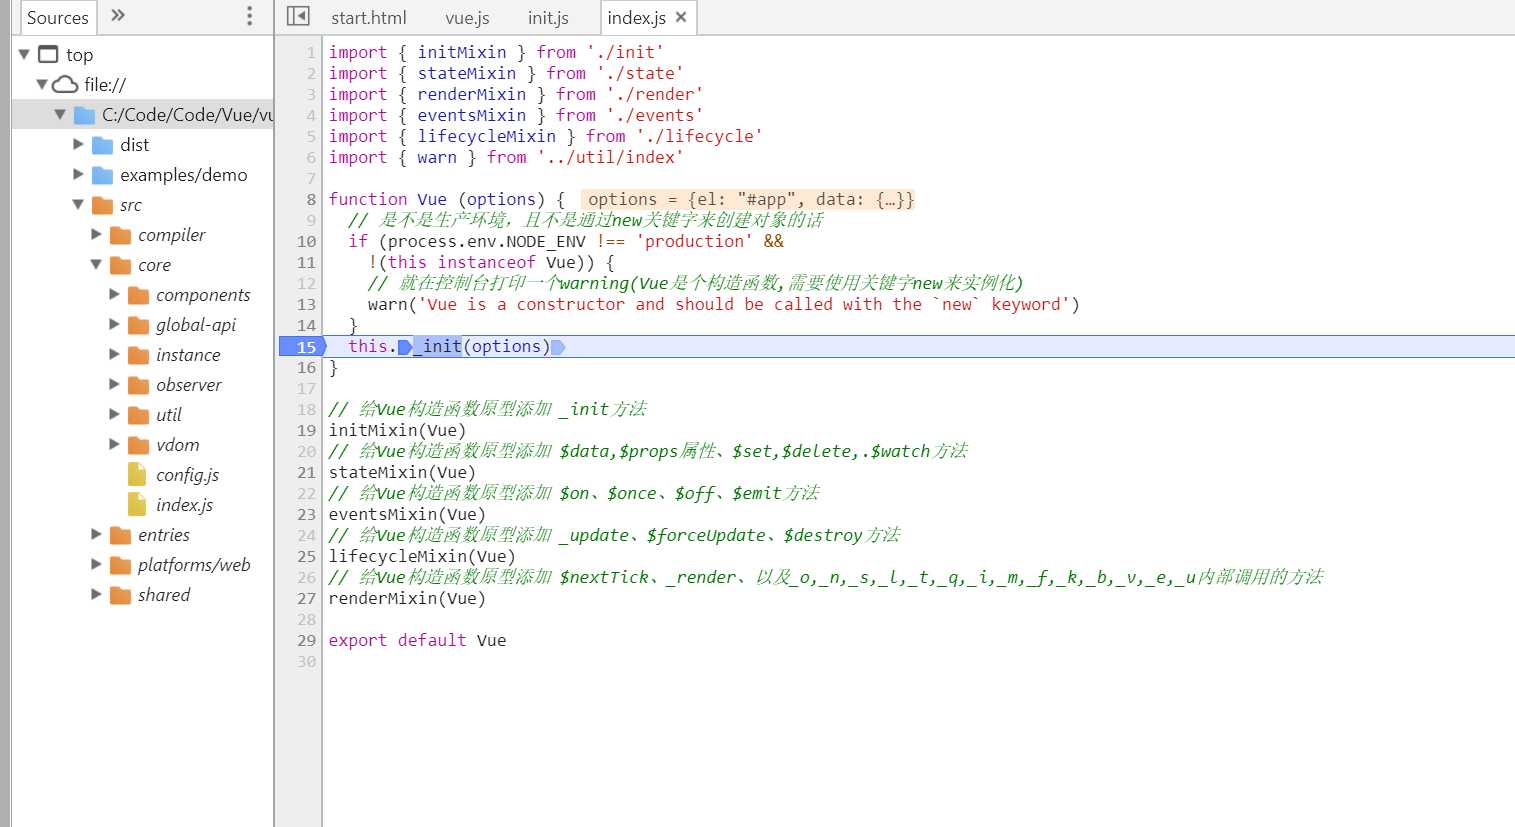This screenshot has width=1515, height=827.
Task: Open index.js under the core folder
Action: (184, 505)
